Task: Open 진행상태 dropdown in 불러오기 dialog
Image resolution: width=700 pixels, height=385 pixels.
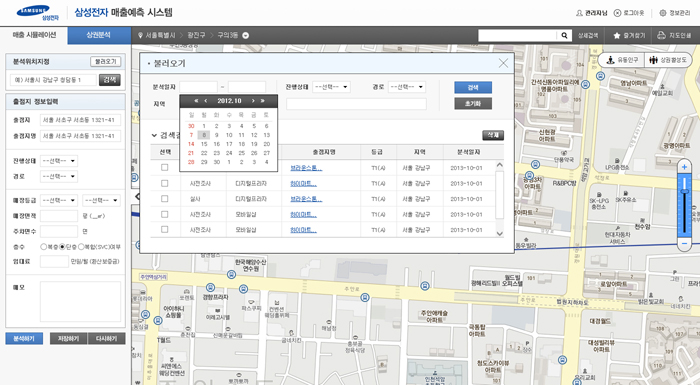Action: [x=331, y=87]
